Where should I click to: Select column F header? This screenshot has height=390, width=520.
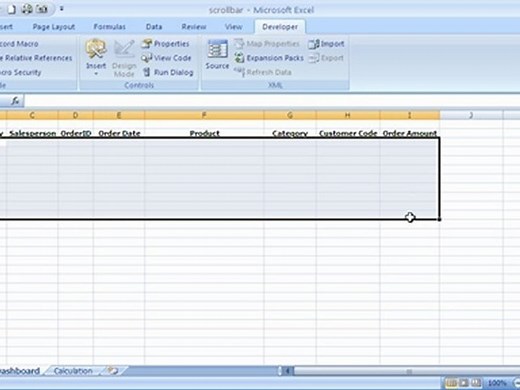coord(204,115)
